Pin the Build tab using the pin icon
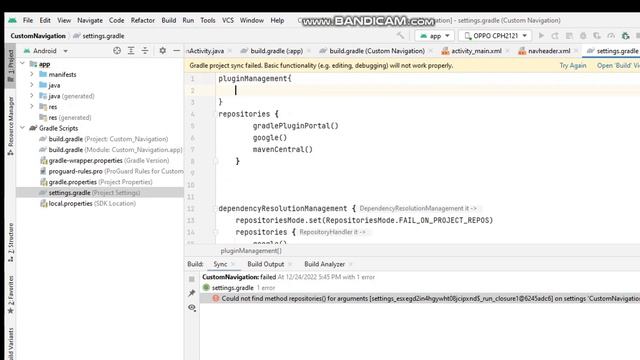Viewport: 640px width, 360px height. [192, 293]
